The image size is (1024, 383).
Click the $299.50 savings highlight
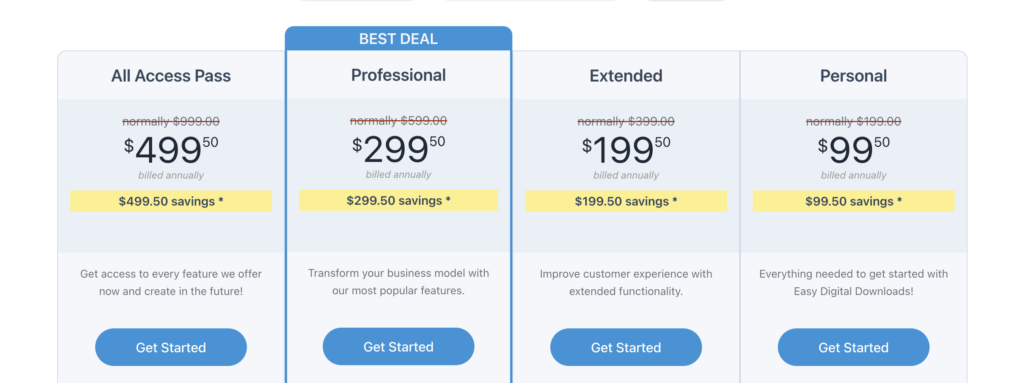point(398,200)
